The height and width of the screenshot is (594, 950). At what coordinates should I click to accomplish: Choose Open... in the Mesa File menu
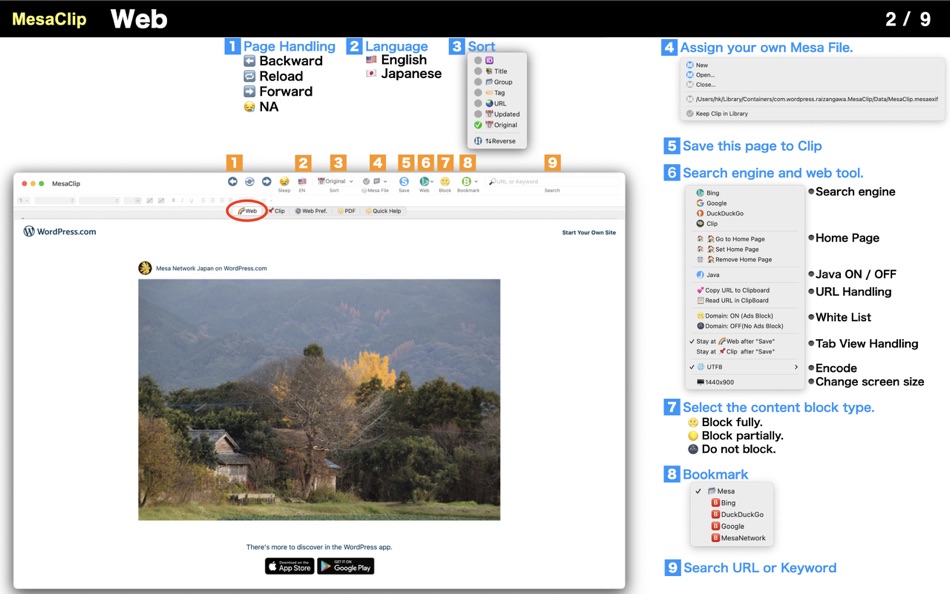click(700, 75)
